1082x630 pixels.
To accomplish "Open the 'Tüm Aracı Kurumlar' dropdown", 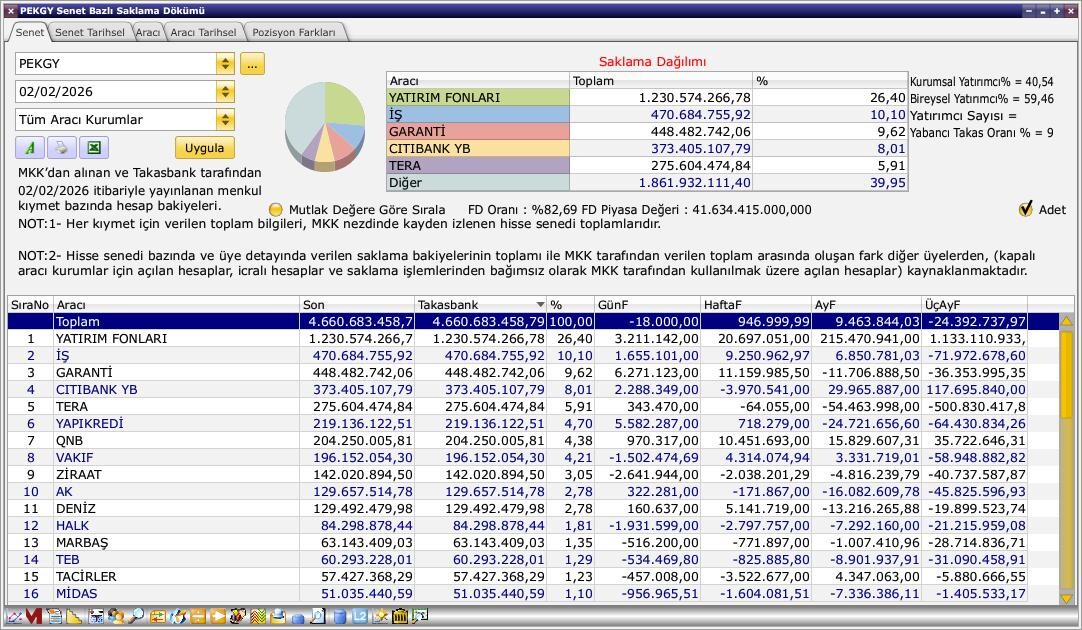I will [x=225, y=120].
